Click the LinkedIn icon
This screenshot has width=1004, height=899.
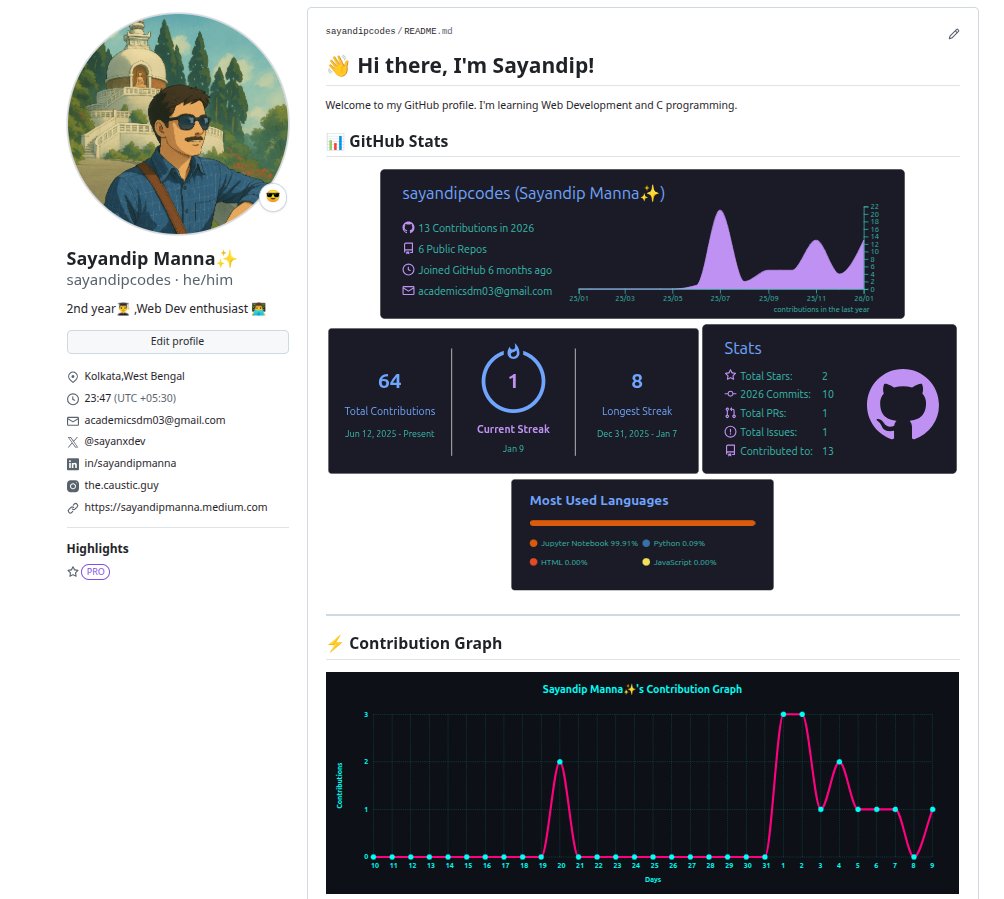point(73,464)
